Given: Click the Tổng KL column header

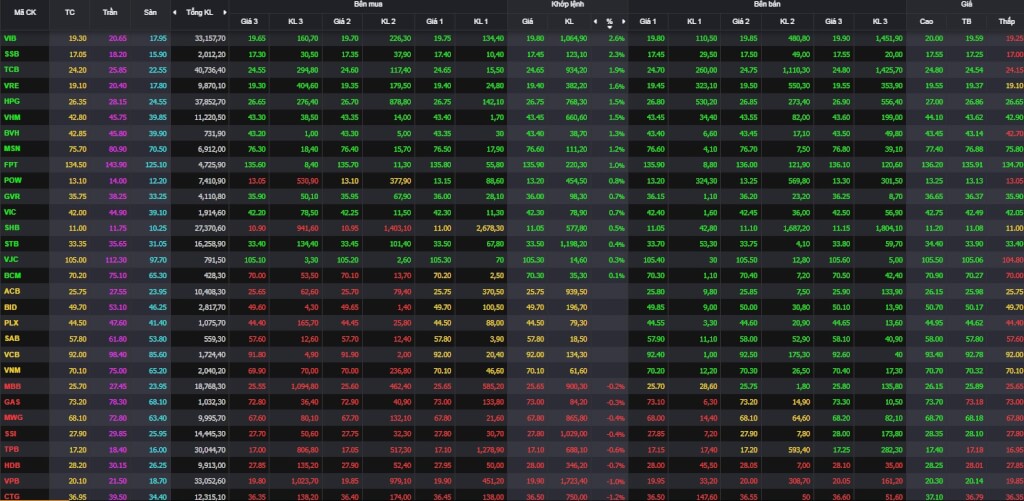Looking at the screenshot, I should pos(199,12).
